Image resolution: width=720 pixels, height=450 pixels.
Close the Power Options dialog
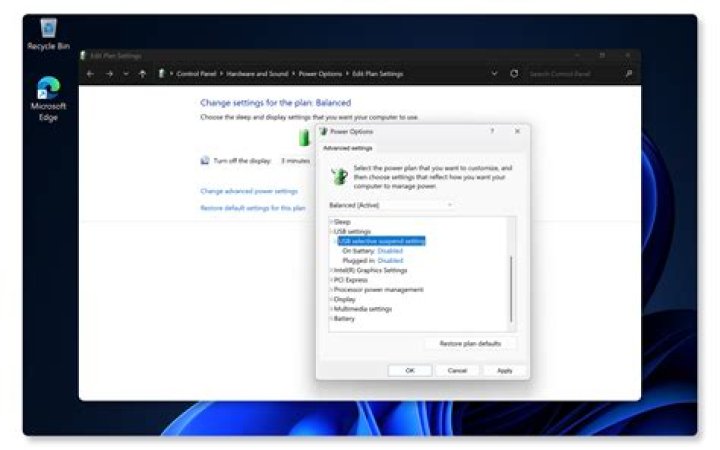tap(518, 131)
